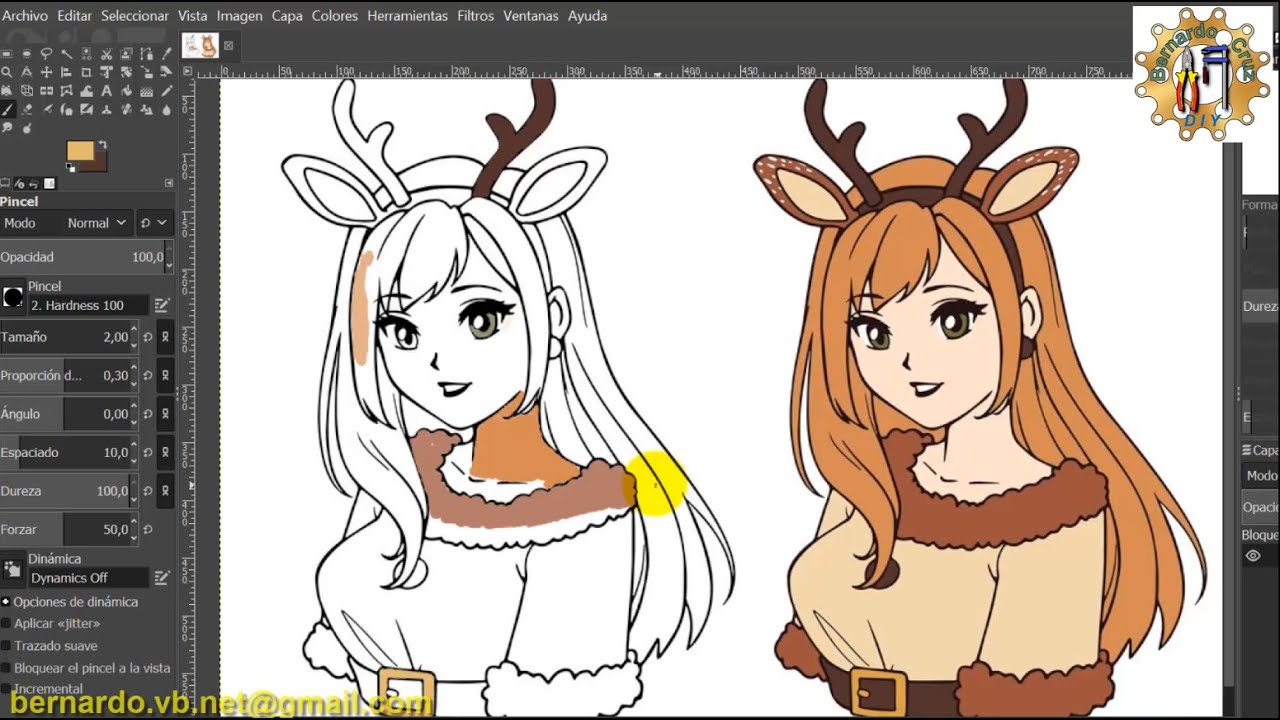Expand Opciones de dinámica section
The width and height of the screenshot is (1280, 720).
pos(6,602)
